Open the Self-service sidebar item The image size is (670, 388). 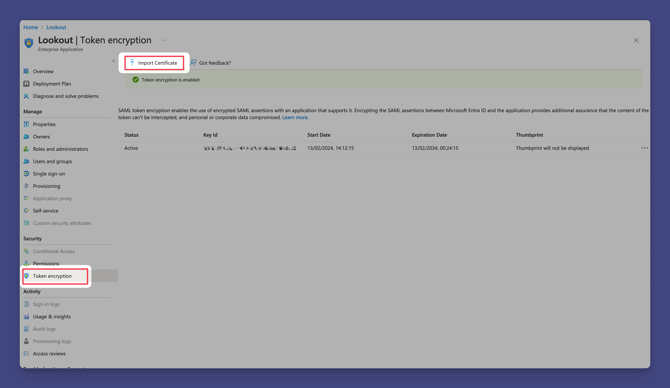tap(45, 211)
